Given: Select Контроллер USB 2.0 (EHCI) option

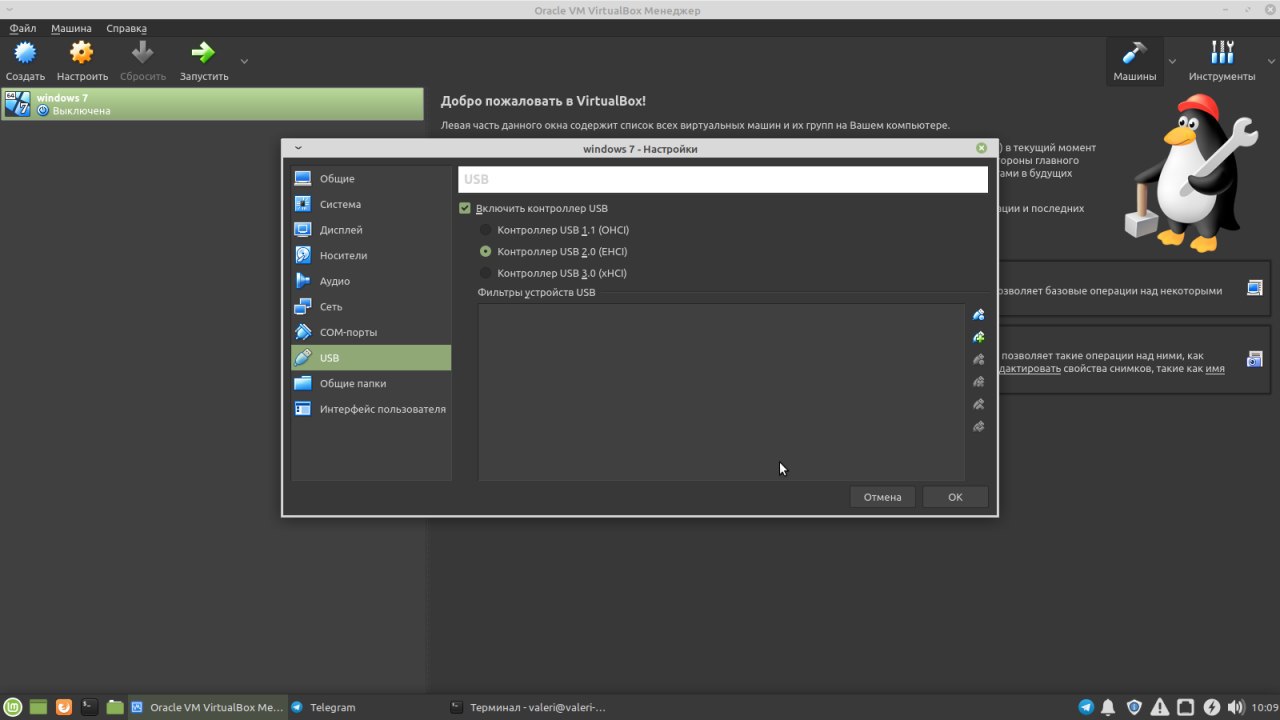Looking at the screenshot, I should tap(486, 252).
